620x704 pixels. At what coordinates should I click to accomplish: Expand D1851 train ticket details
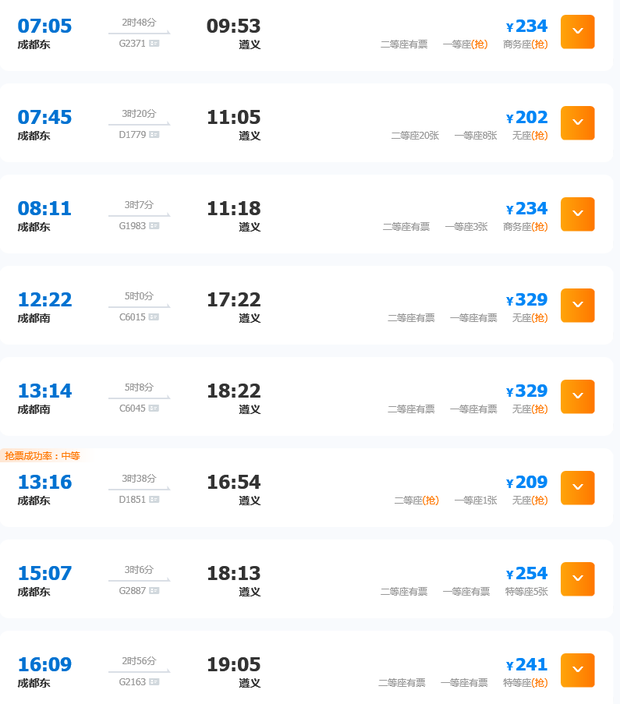(x=577, y=488)
